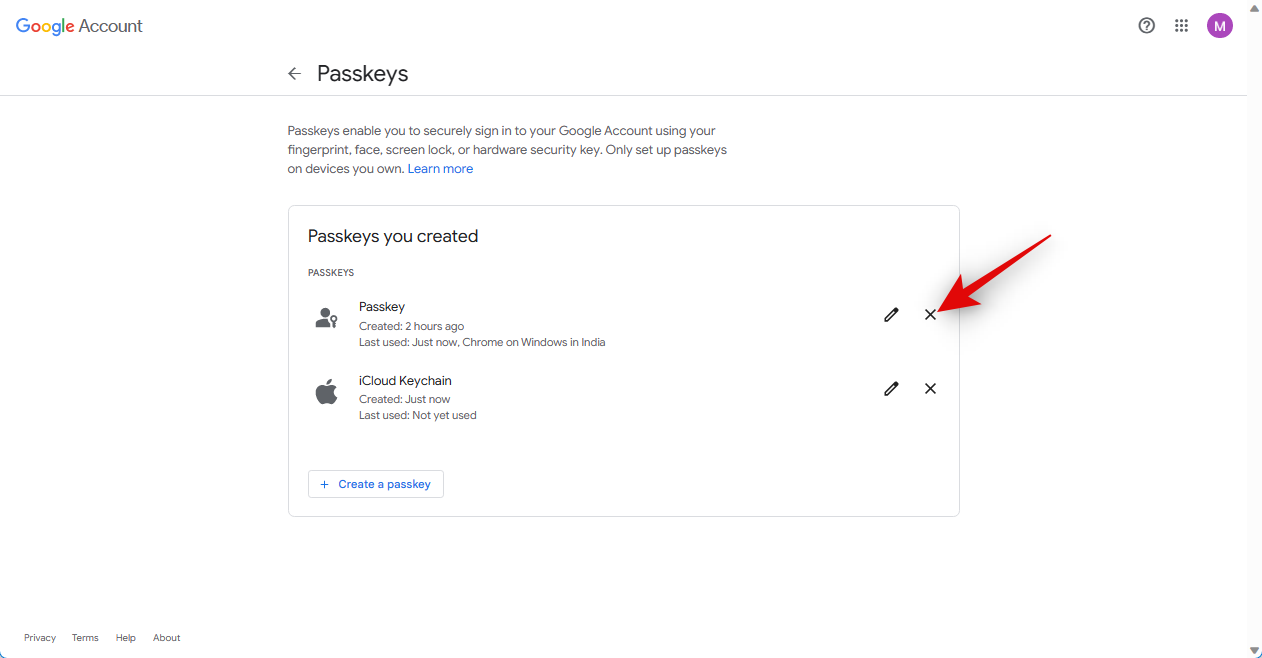Screen dimensions: 1262x658
Task: Click the scrollbar up arrow
Action: [1254, 8]
